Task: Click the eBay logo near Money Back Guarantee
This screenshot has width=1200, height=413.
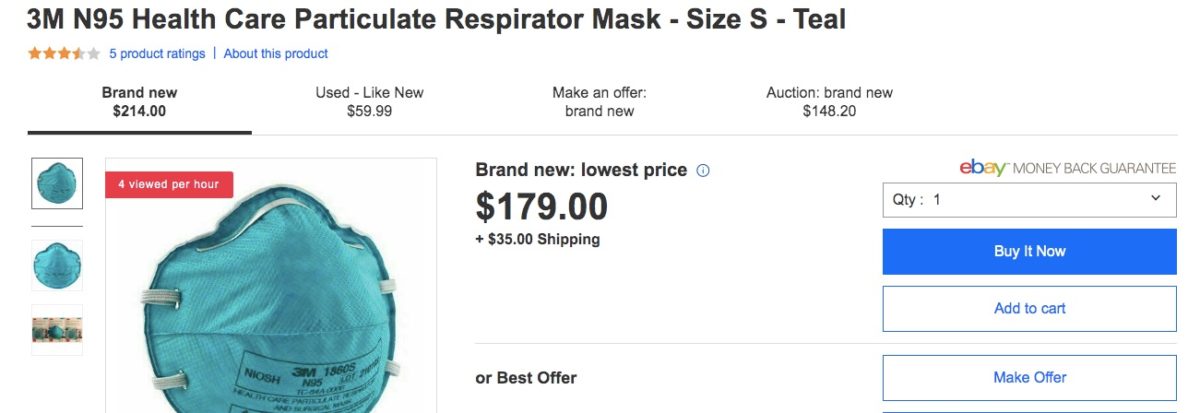Action: pyautogui.click(x=983, y=168)
